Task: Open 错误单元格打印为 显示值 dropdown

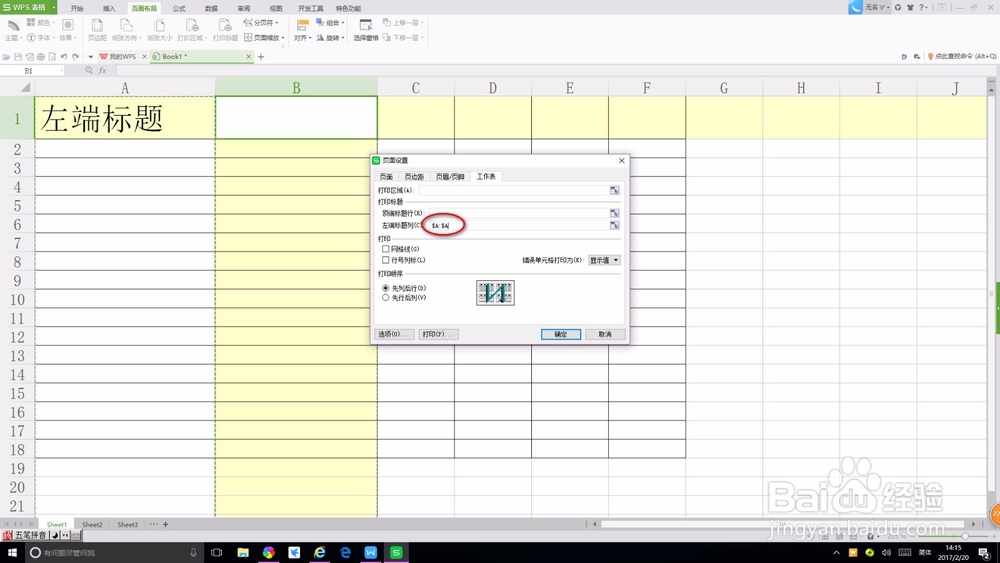Action: 604,260
